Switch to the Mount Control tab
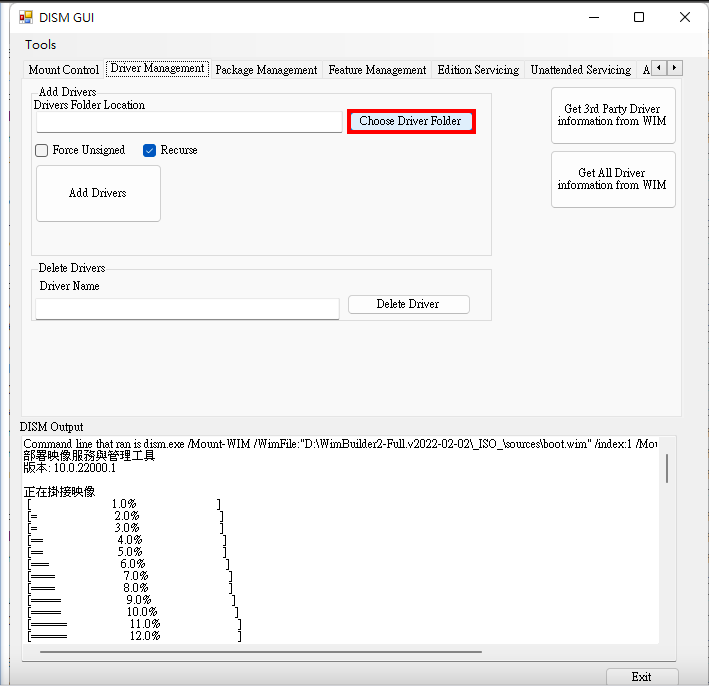 (x=63, y=70)
